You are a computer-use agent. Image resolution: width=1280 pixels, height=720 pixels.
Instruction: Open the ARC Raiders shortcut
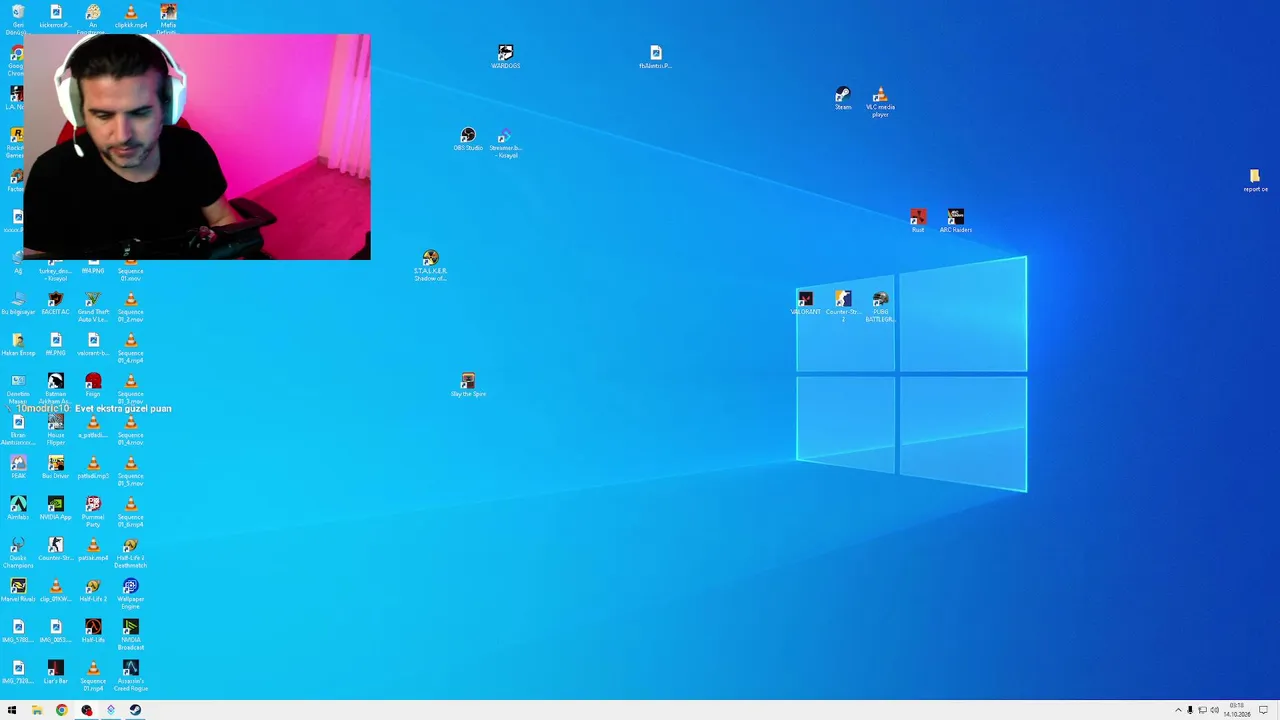pos(955,221)
